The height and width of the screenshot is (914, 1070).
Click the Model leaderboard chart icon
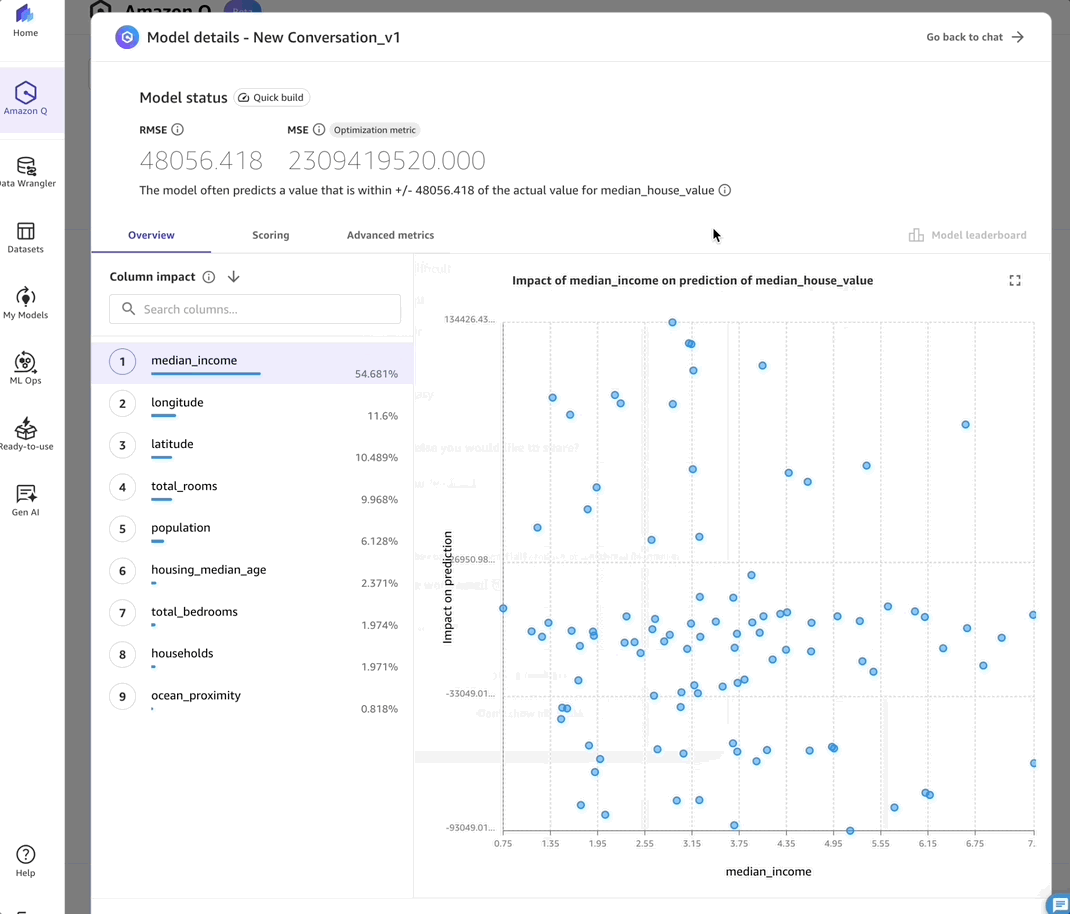click(x=916, y=235)
